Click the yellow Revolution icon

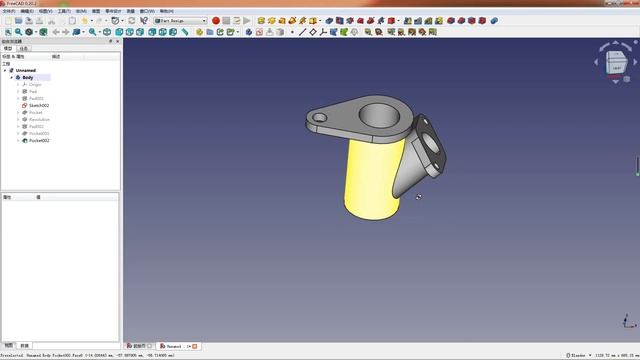click(271, 20)
